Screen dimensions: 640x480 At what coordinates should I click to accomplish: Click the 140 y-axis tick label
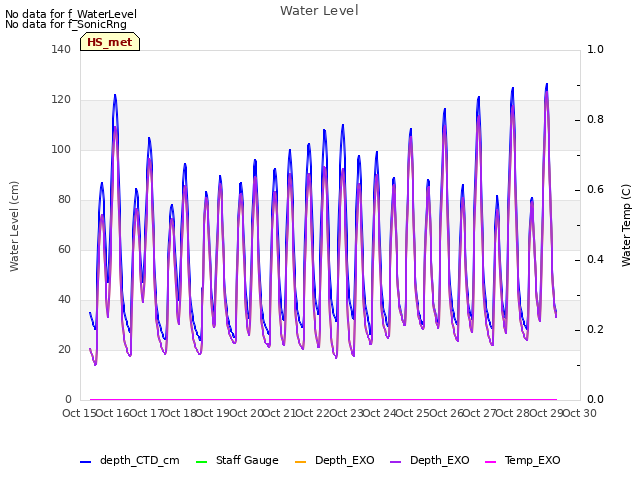click(x=61, y=49)
